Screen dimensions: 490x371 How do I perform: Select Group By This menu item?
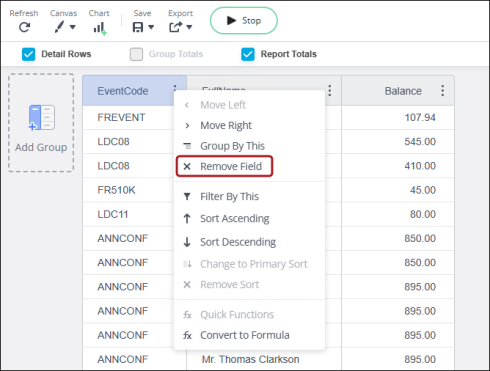click(249, 146)
